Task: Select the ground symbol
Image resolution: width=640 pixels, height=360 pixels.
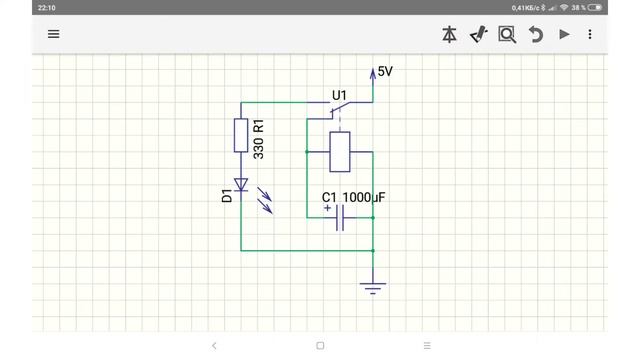Action: click(x=373, y=288)
